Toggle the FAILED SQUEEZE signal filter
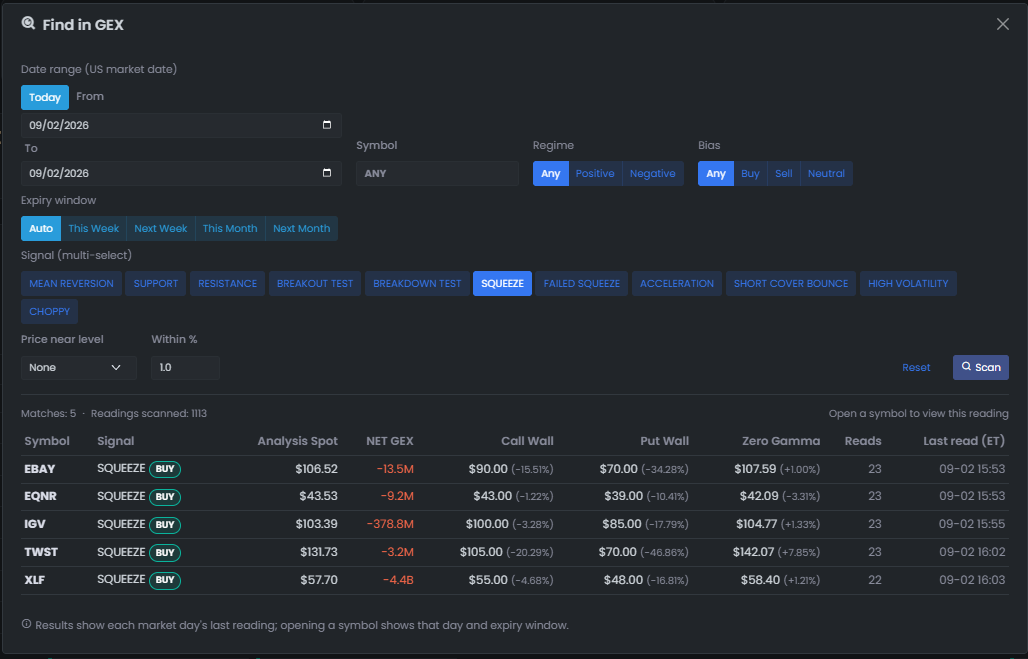Viewport: 1028px width, 659px height. (x=582, y=283)
